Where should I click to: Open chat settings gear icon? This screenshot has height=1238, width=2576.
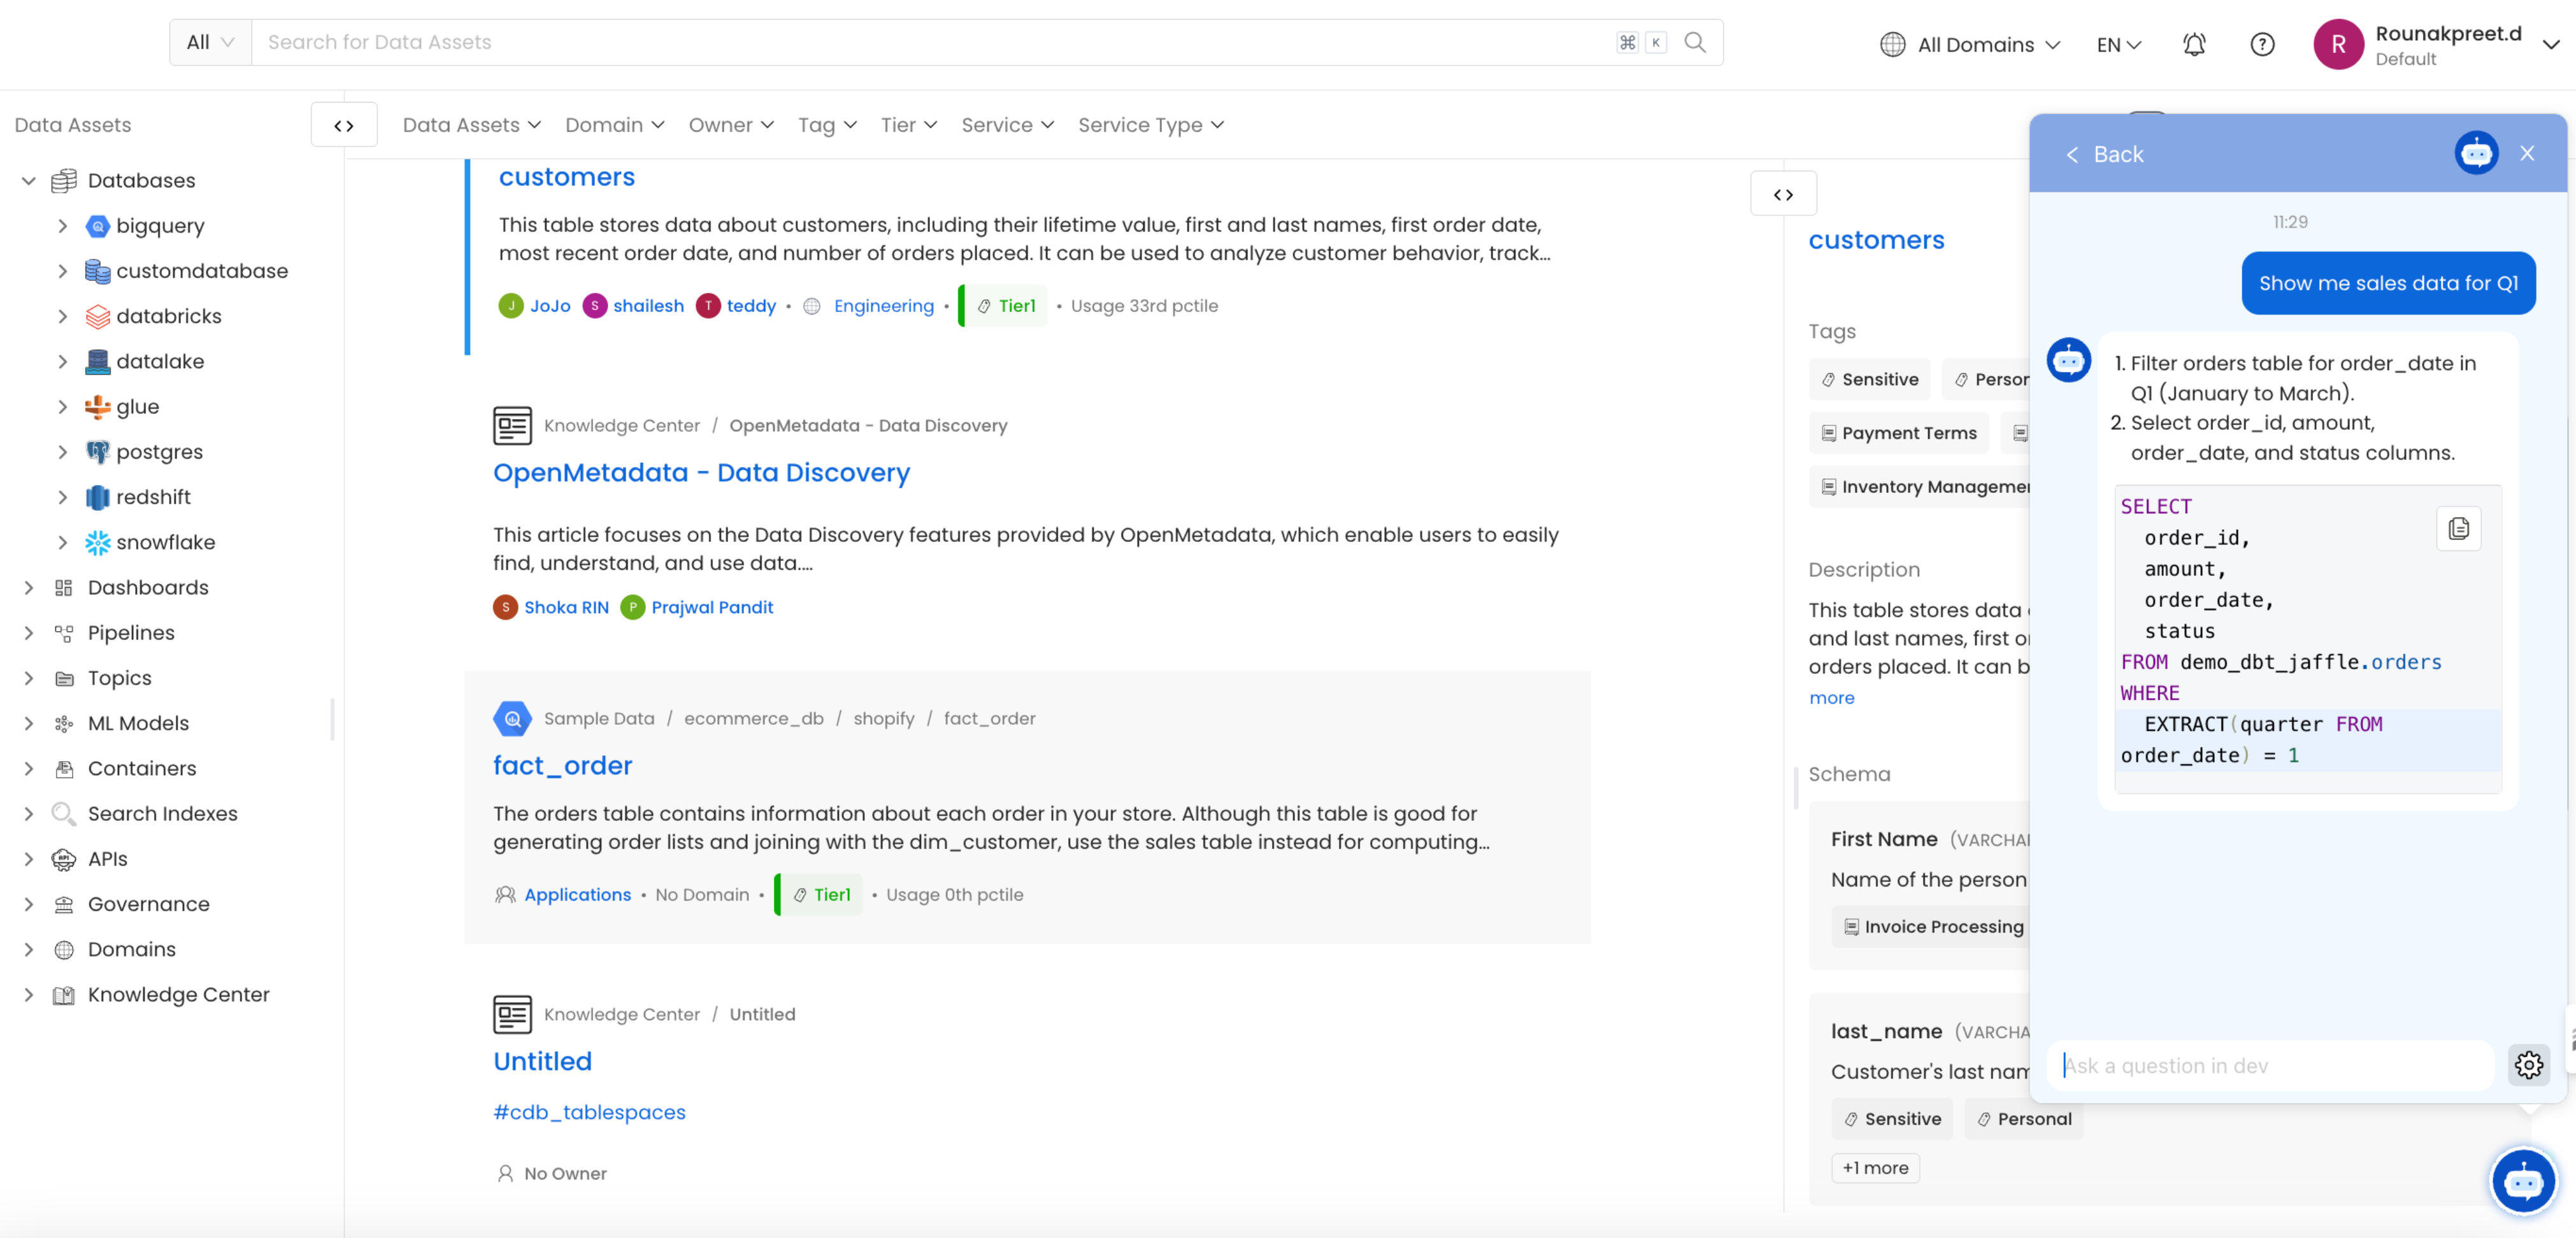[x=2528, y=1065]
